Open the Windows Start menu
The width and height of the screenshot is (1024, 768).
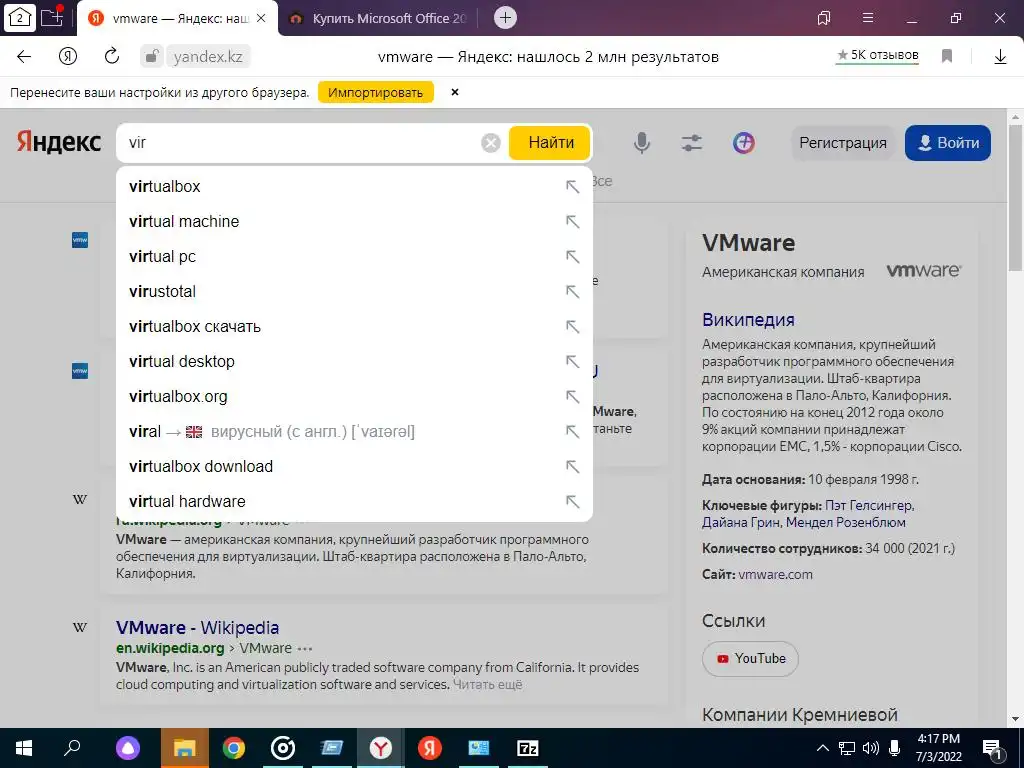pyautogui.click(x=24, y=748)
